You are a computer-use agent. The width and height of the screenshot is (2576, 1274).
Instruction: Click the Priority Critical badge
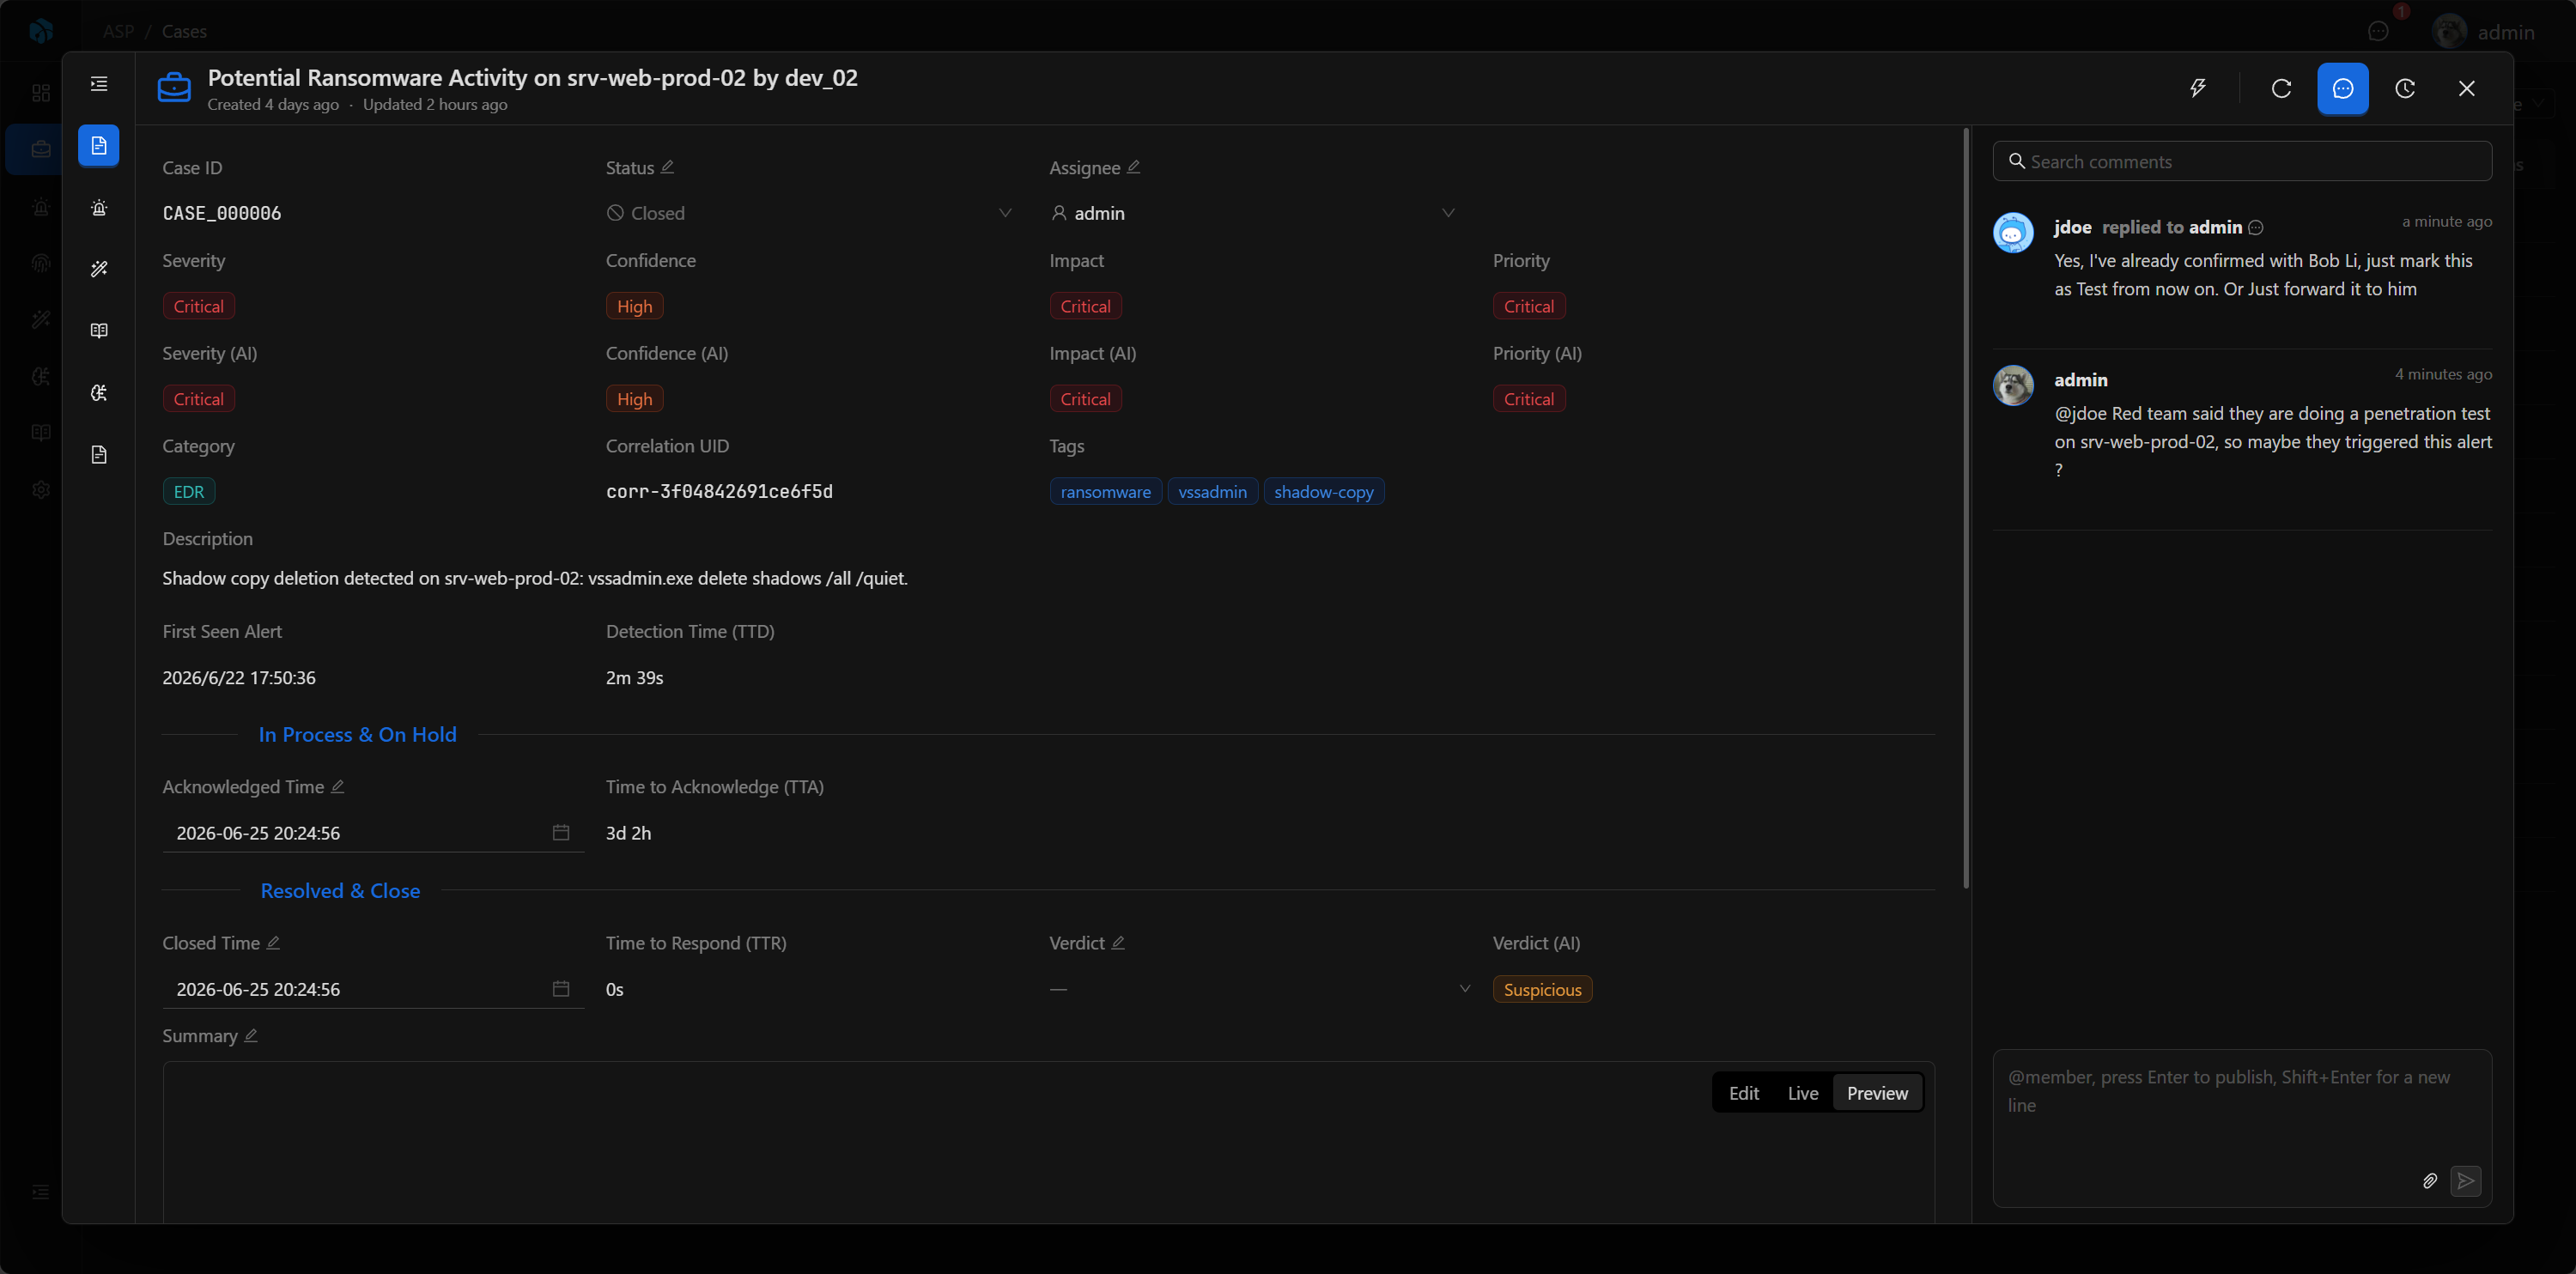tap(1529, 306)
